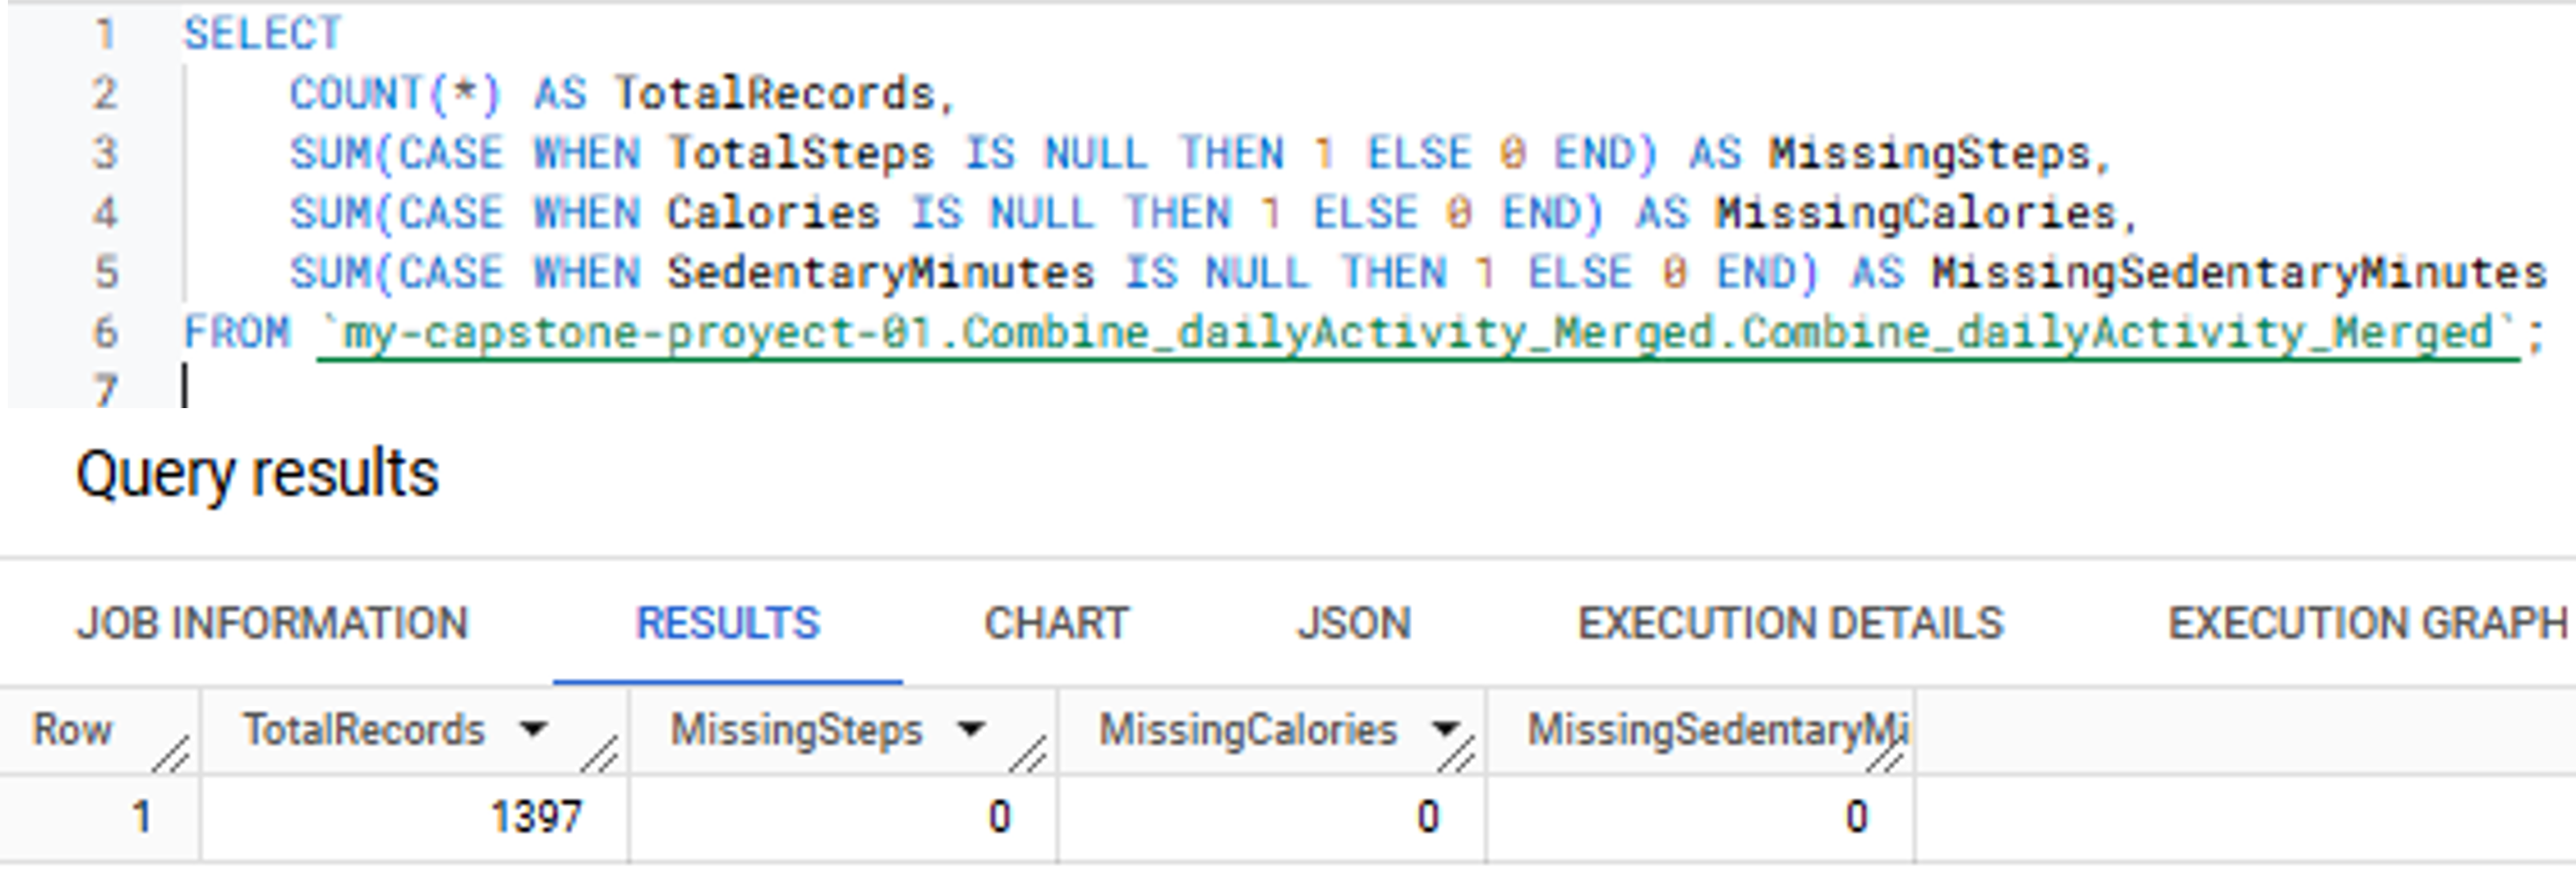Image resolution: width=2576 pixels, height=892 pixels.
Task: Select the MissingSteps result value cell
Action: click(x=998, y=818)
